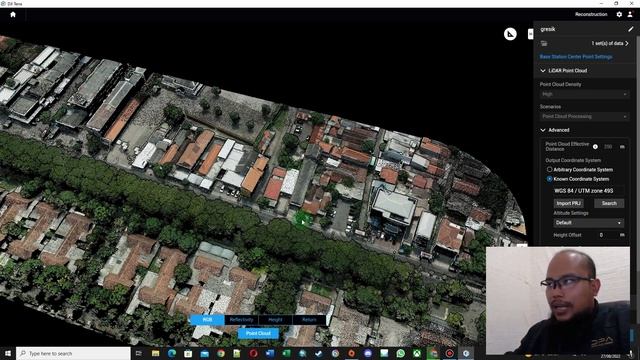Open Microsoft Word from taskbar

(x=270, y=353)
